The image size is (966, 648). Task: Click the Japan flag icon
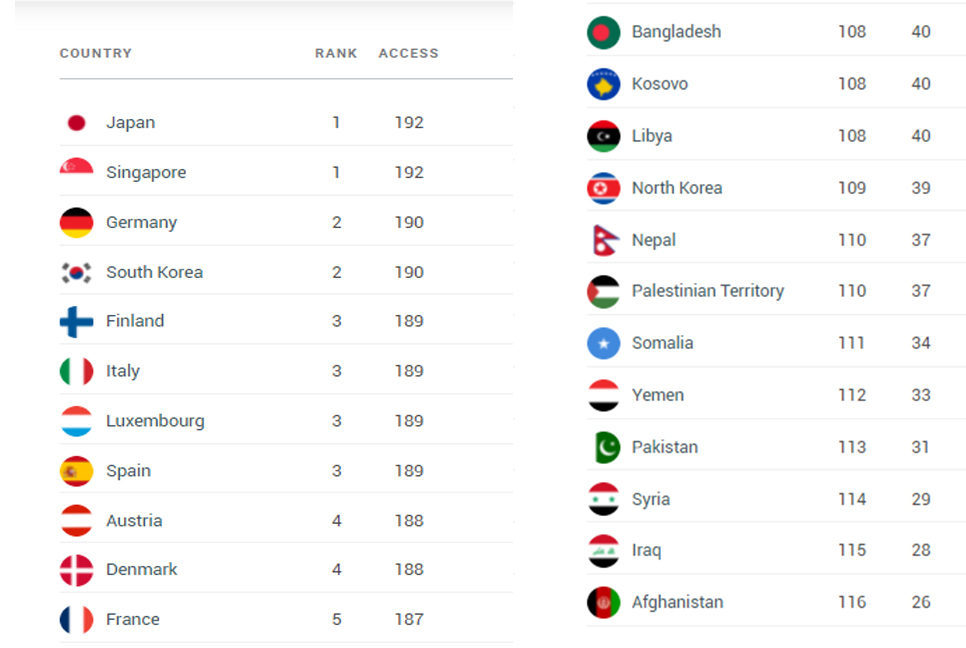click(76, 123)
